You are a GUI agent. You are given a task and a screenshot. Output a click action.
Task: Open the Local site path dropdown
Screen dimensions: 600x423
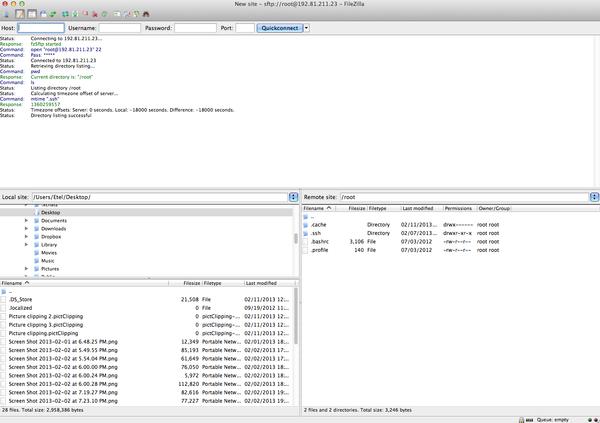pyautogui.click(x=293, y=198)
